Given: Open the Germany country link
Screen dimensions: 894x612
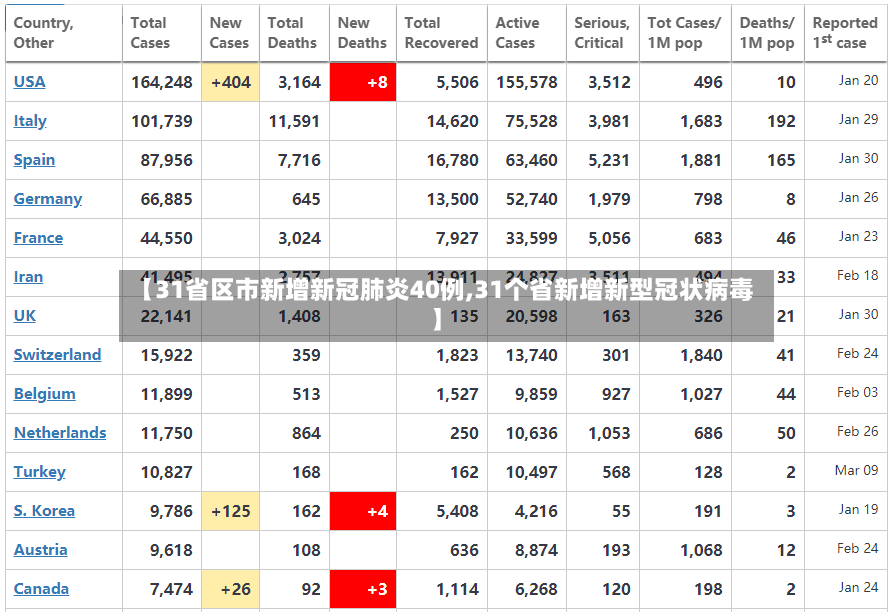Looking at the screenshot, I should click(48, 198).
